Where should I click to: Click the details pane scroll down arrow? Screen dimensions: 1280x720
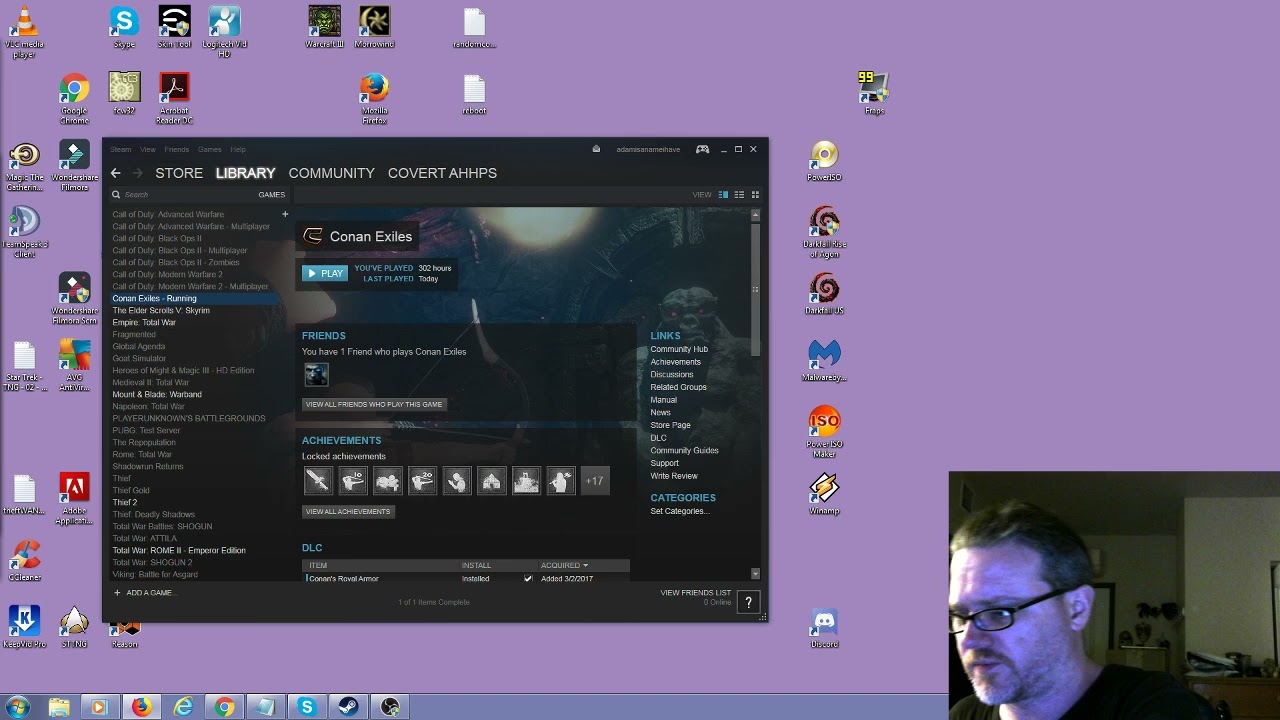[x=755, y=574]
